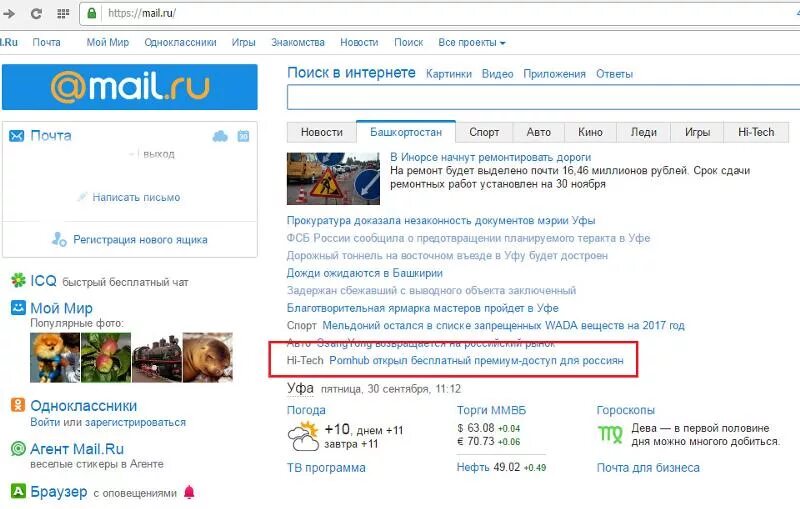Open the calendar icon in Почта panel
The height and width of the screenshot is (509, 800).
243,136
